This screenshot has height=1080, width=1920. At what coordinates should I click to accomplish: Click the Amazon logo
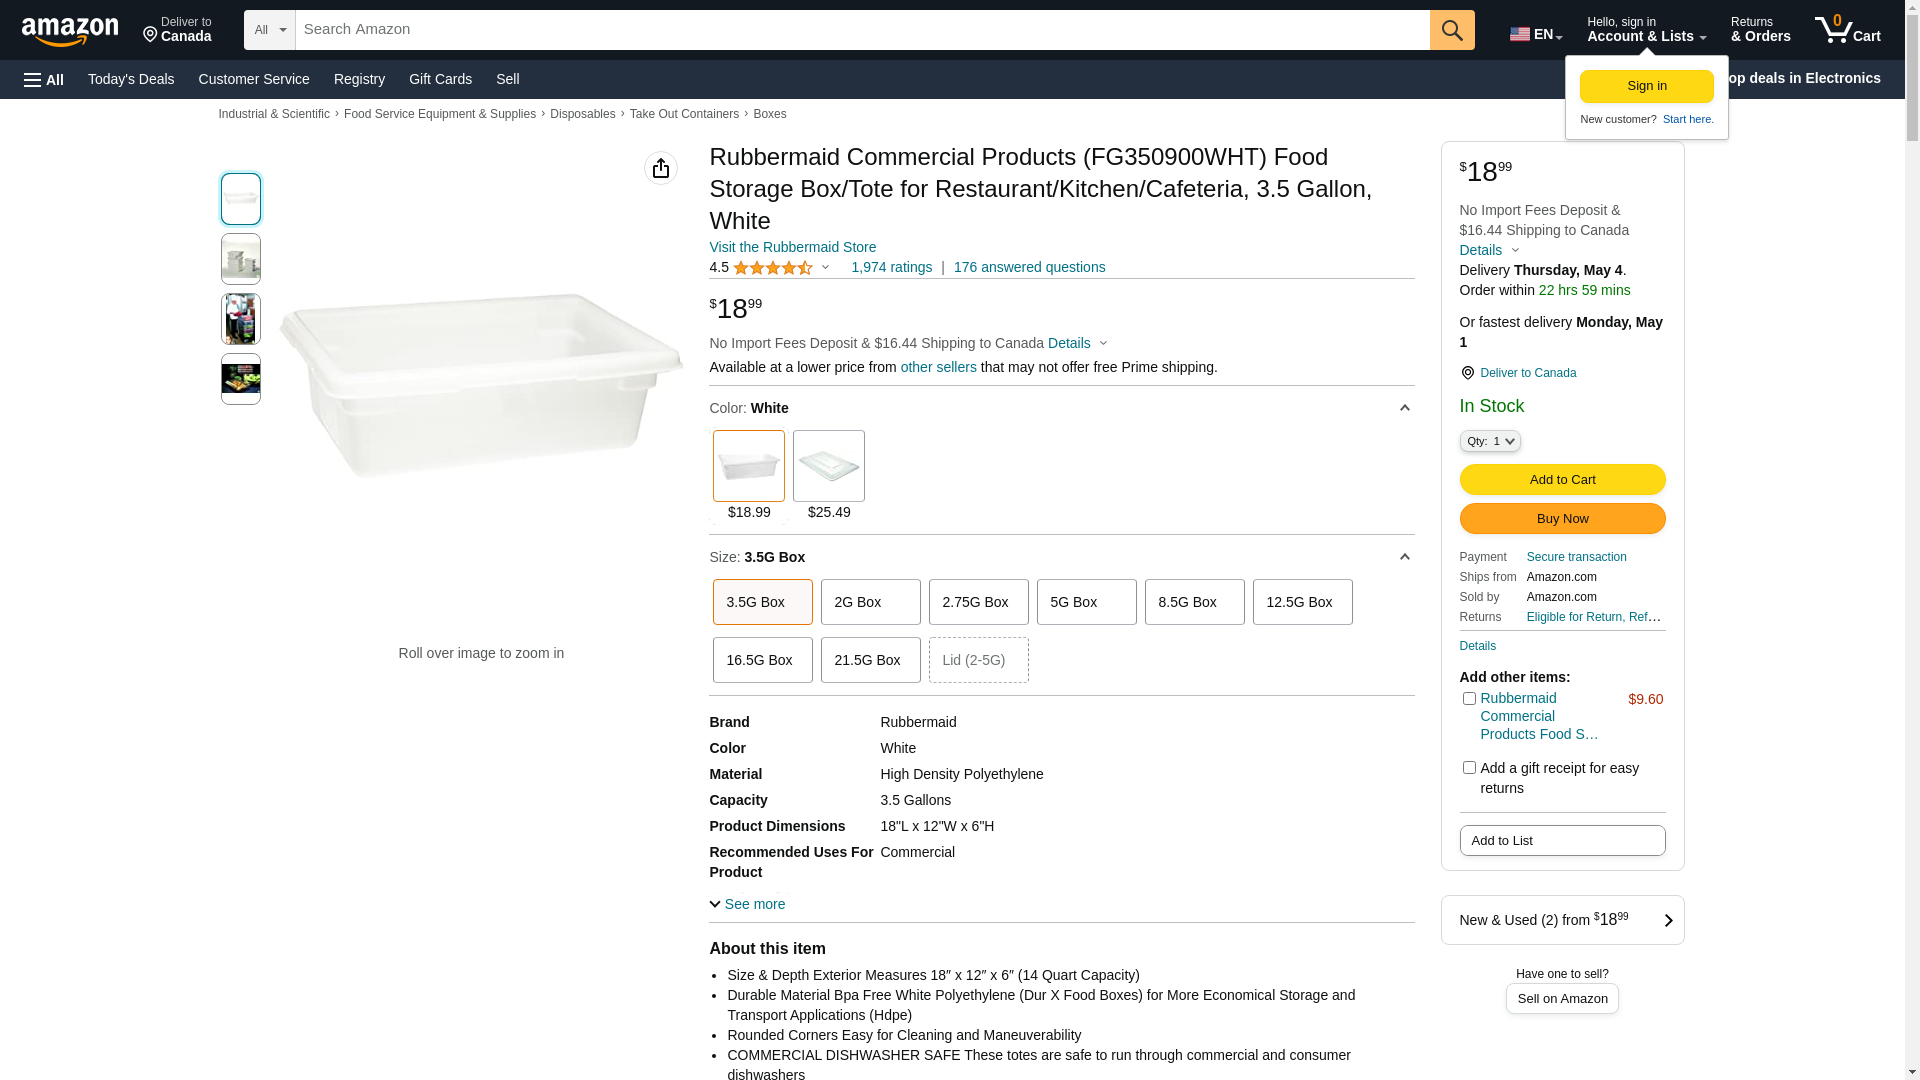click(x=70, y=31)
